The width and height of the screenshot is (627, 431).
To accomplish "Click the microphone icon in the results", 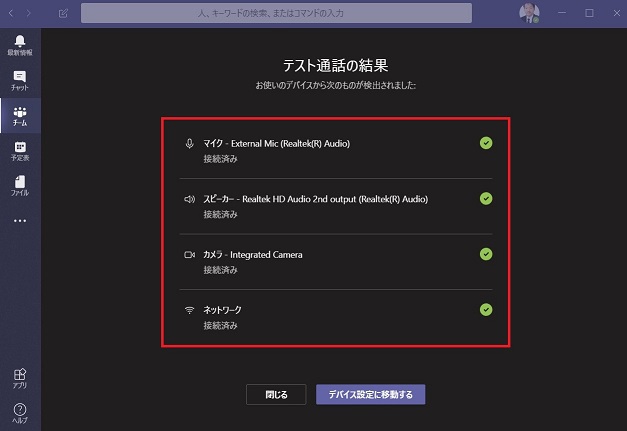I will tap(190, 143).
